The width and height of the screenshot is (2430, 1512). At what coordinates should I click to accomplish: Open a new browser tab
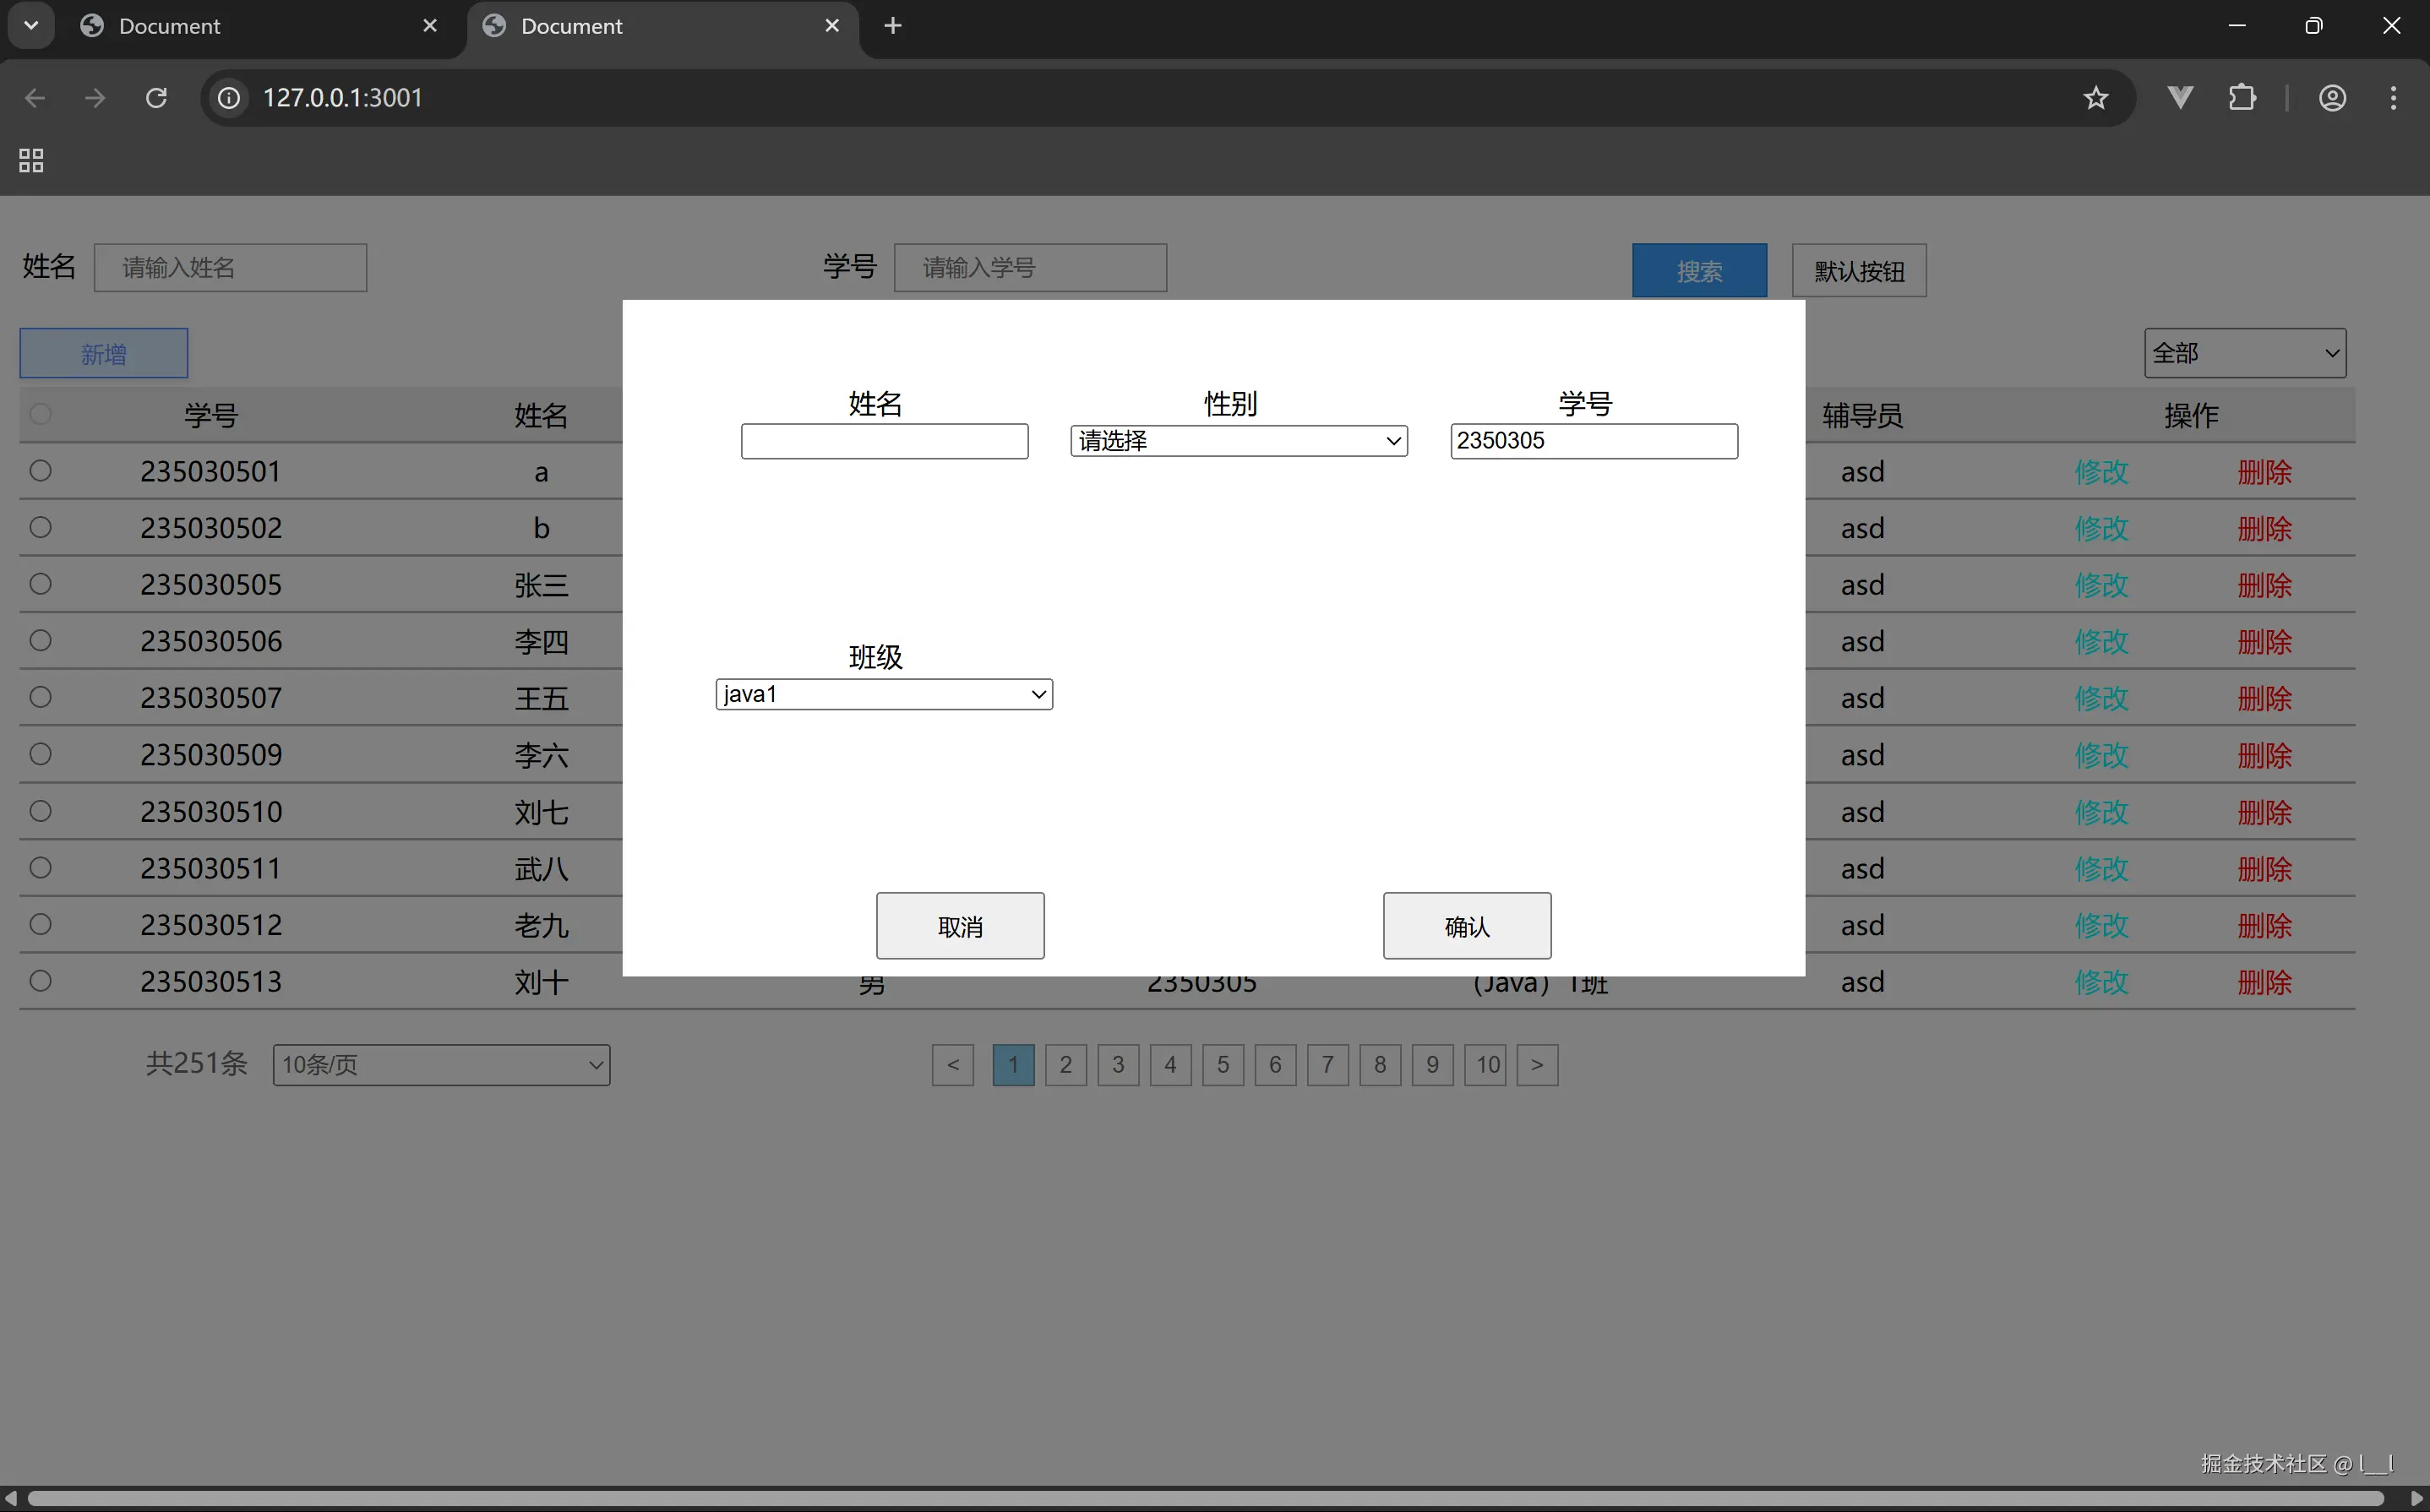point(893,25)
